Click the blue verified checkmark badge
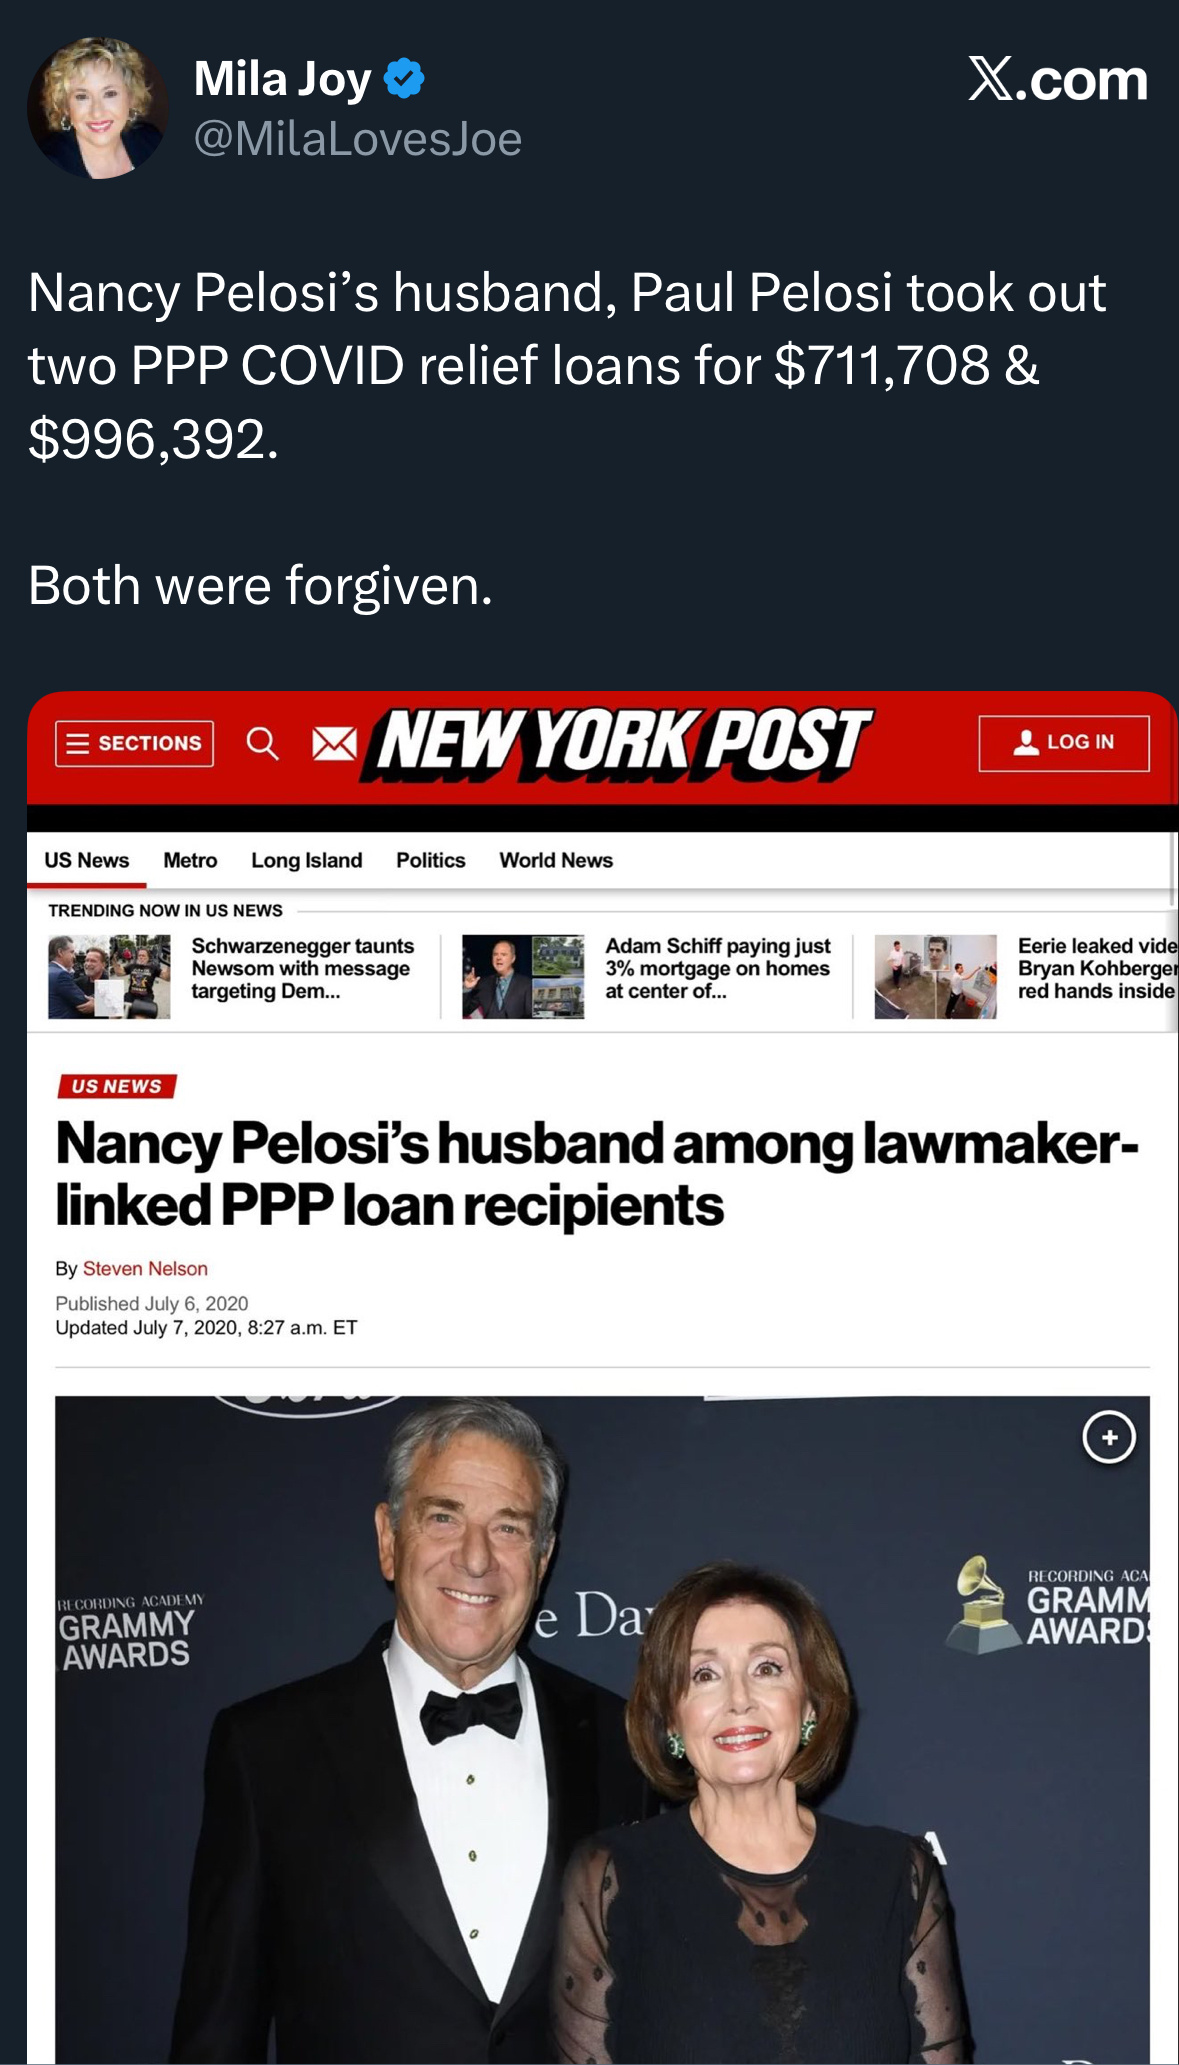 pos(404,78)
